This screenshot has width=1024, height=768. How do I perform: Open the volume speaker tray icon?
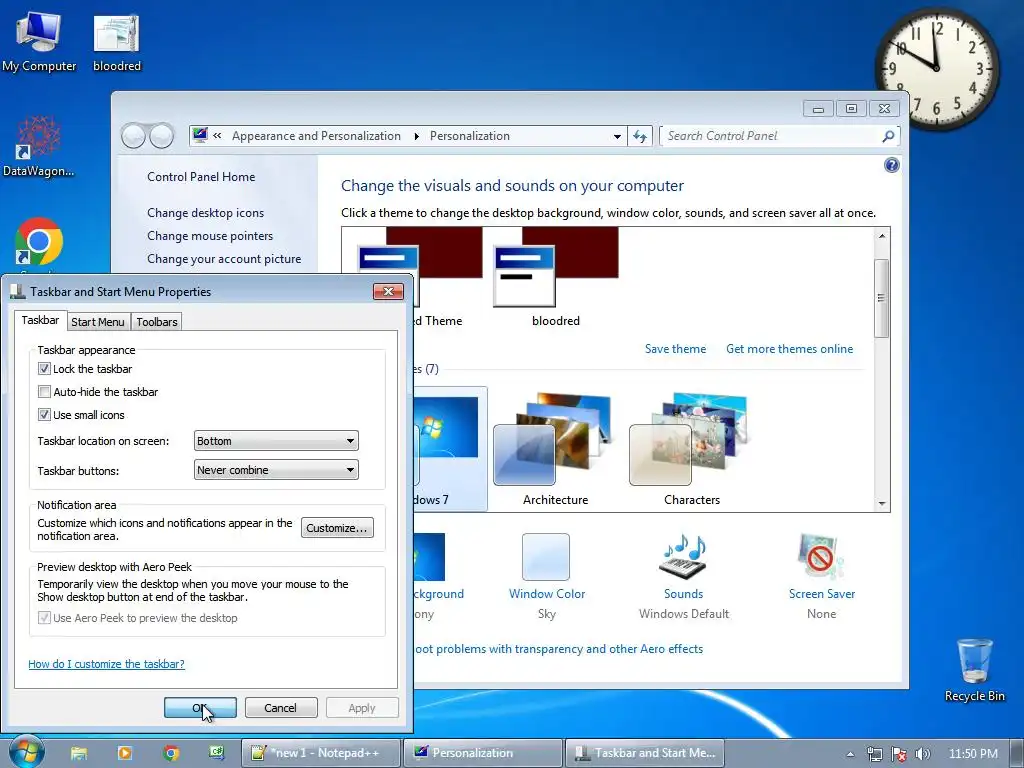[923, 754]
